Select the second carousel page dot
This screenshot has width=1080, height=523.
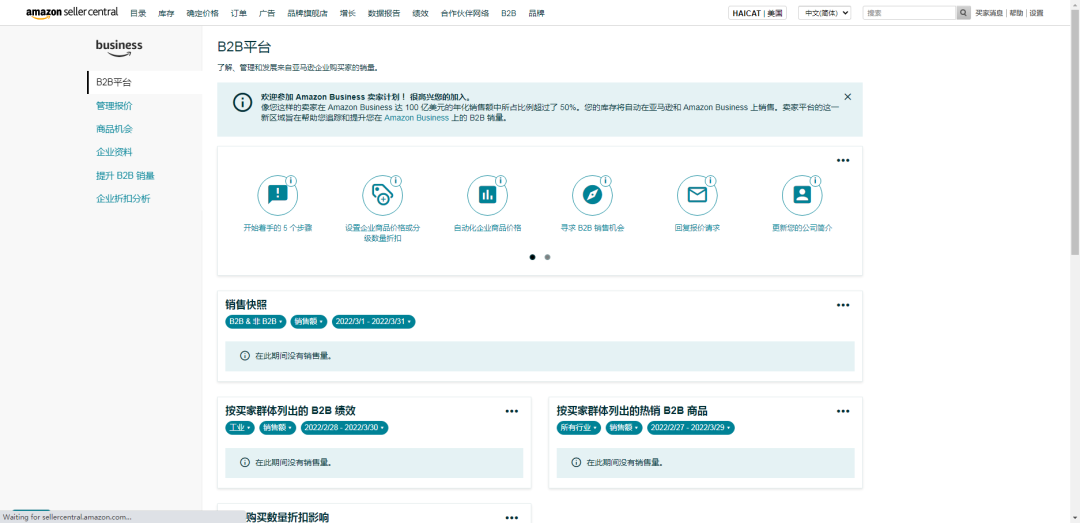point(548,257)
